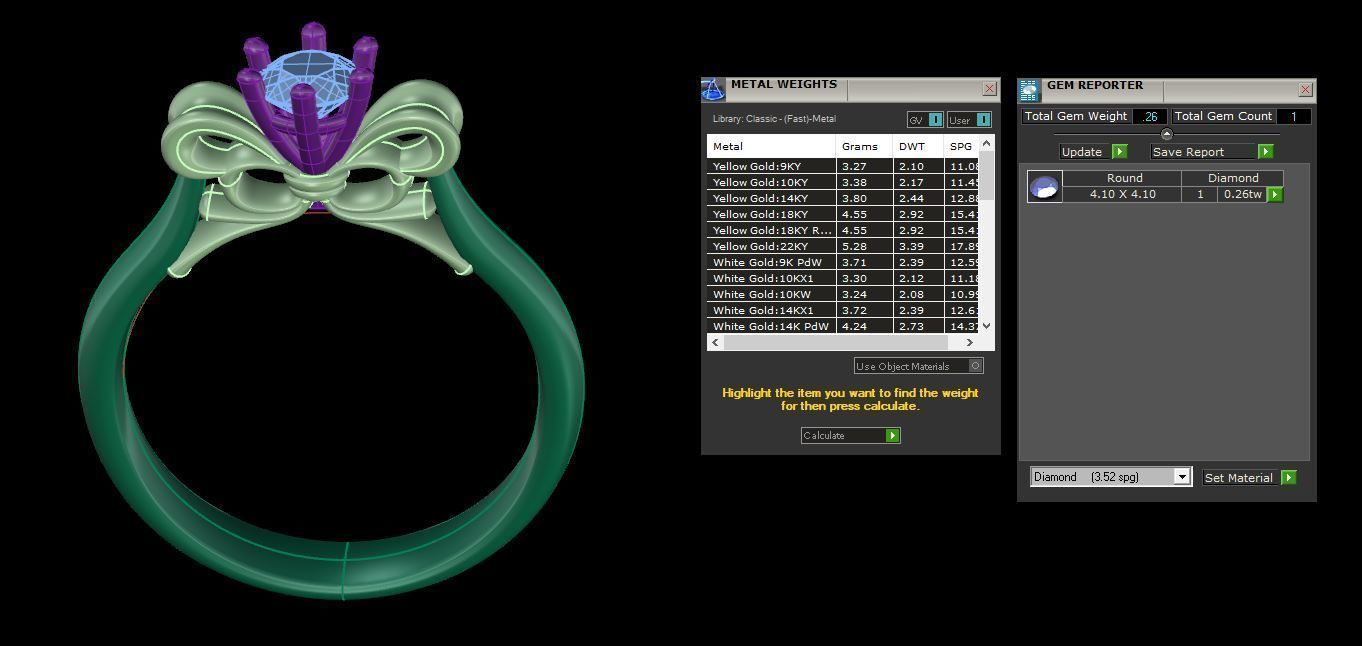This screenshot has width=1362, height=646.
Task: Click the round diamond gem thumbnail
Action: (1044, 186)
